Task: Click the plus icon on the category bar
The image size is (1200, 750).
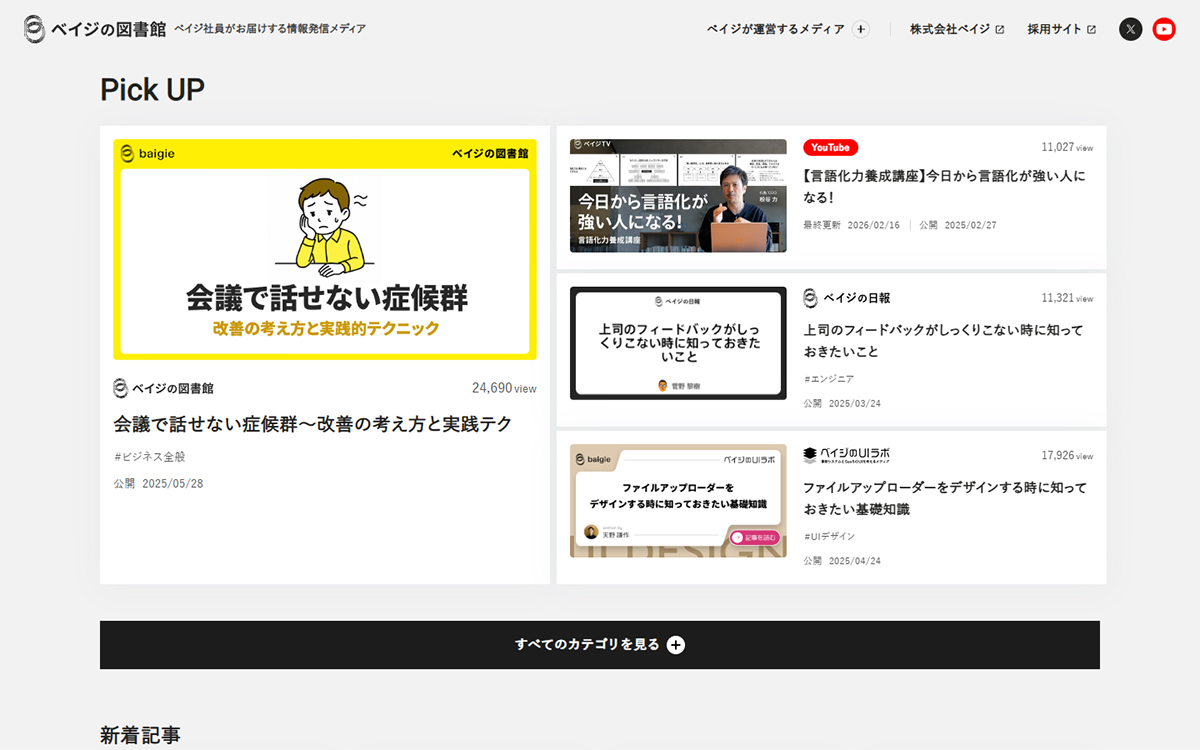Action: 676,645
